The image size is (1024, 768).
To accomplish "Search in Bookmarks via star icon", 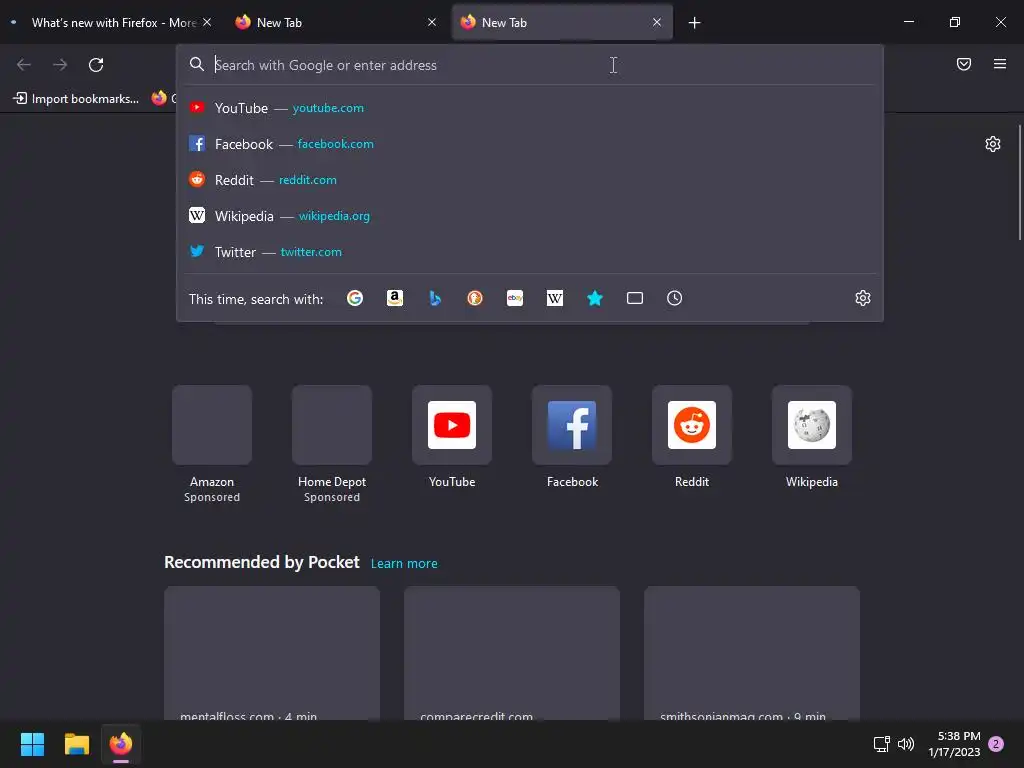I will pos(594,298).
